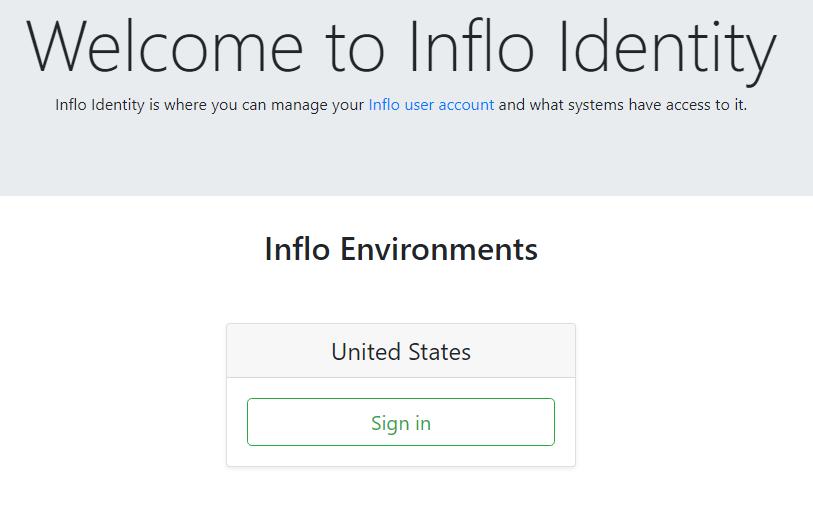Click the green Sign in button
The height and width of the screenshot is (505, 813).
pyautogui.click(x=401, y=422)
